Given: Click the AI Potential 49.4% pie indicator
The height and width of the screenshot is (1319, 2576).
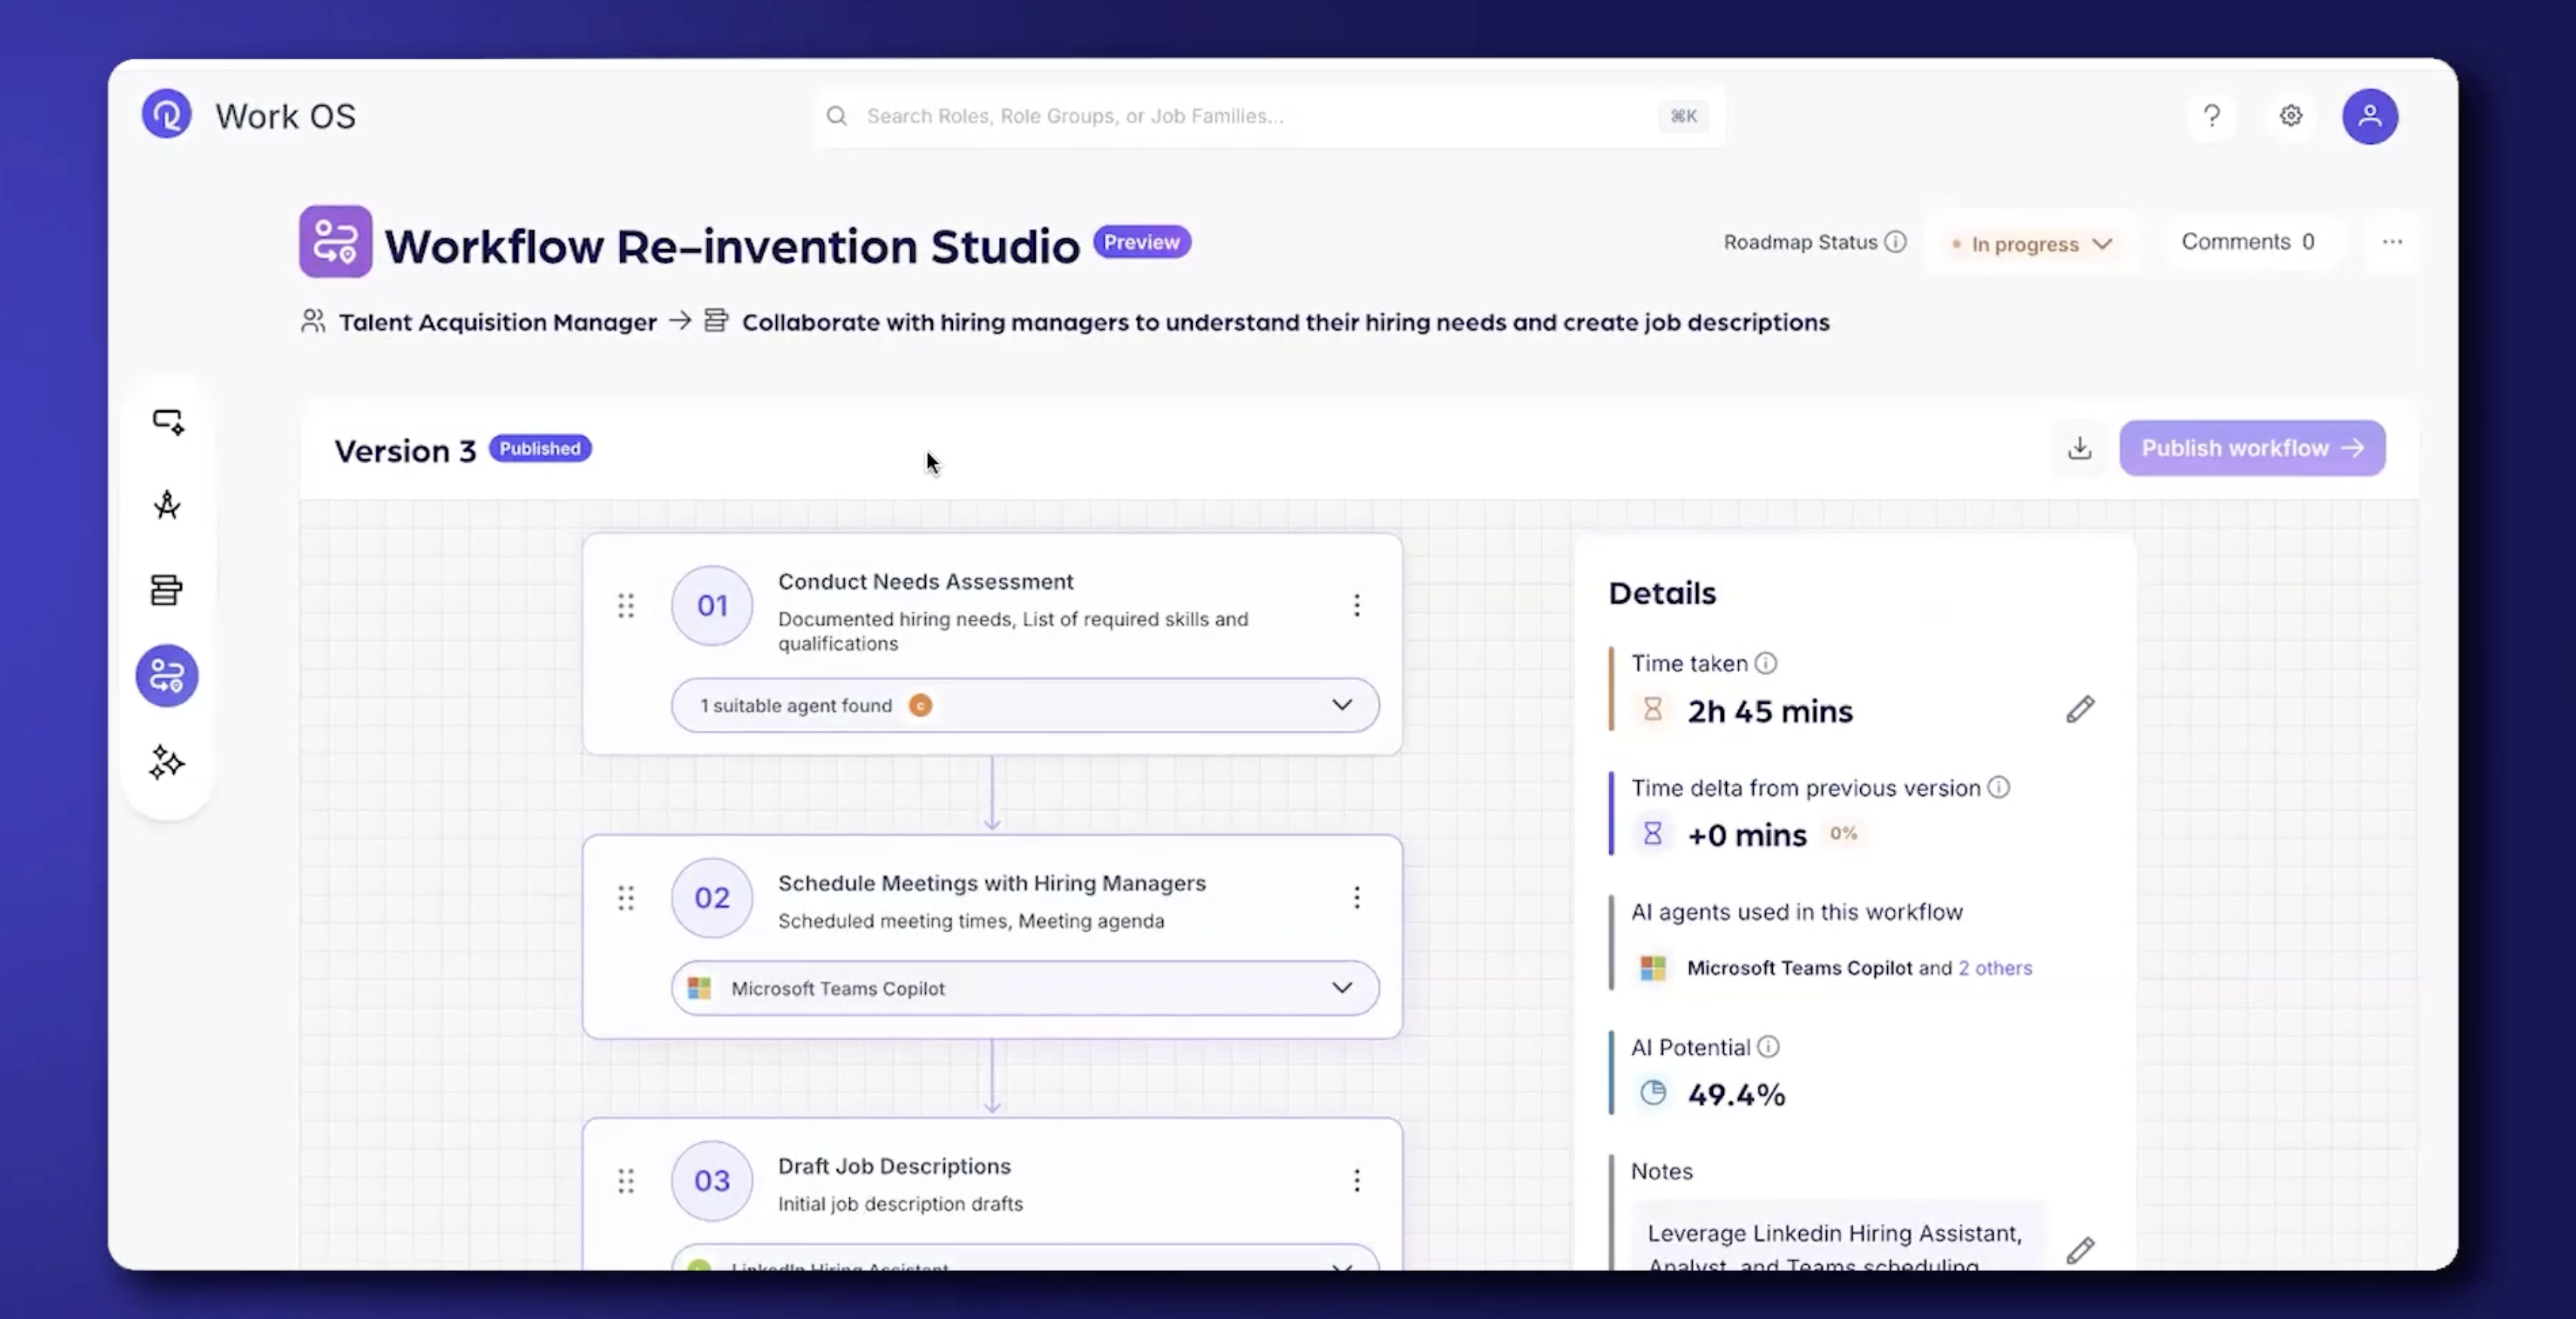Looking at the screenshot, I should click(x=1653, y=1093).
